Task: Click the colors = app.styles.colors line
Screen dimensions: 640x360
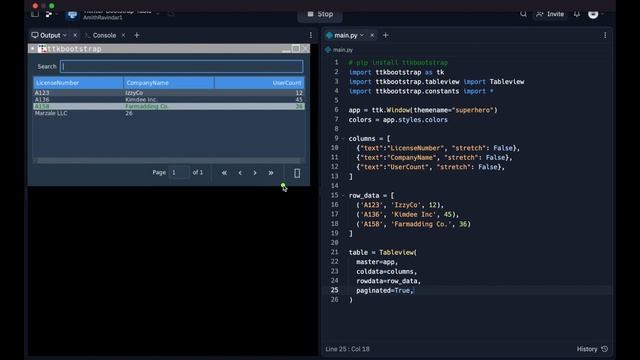Action: click(398, 120)
